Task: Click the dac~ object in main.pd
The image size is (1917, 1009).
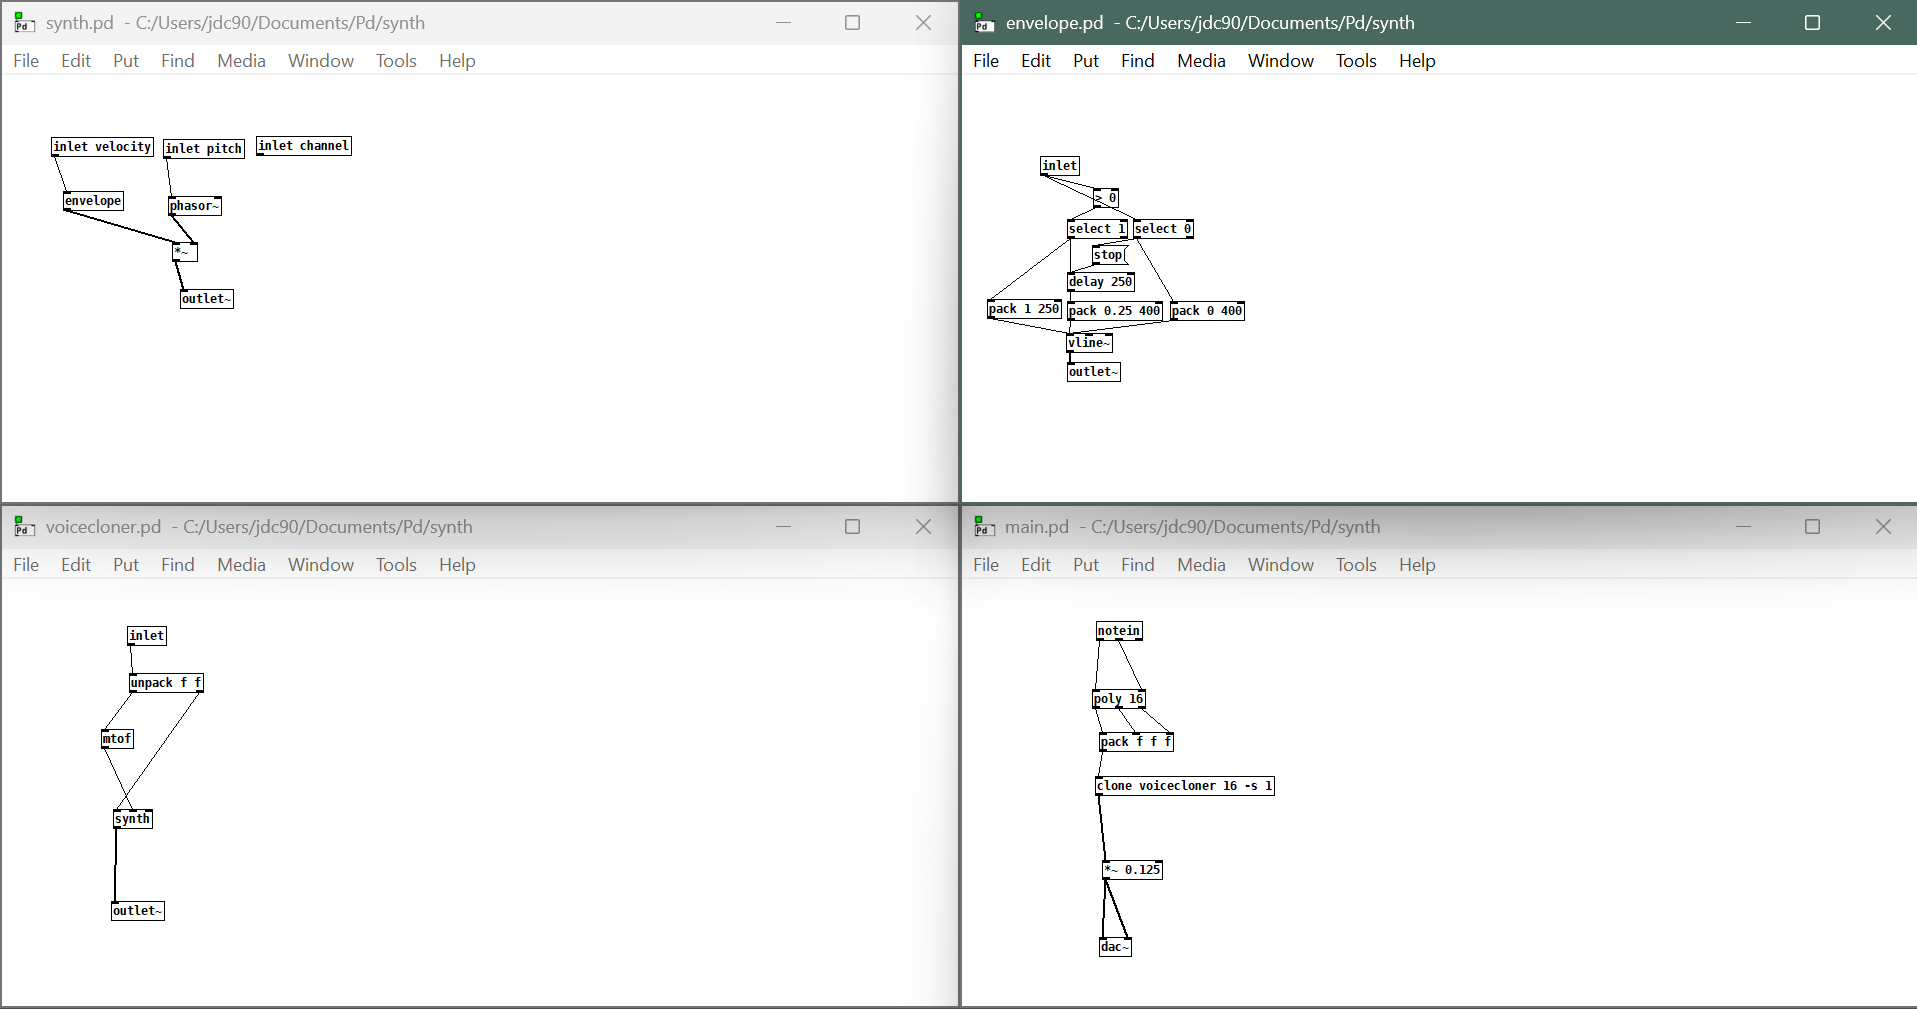Action: (1113, 945)
